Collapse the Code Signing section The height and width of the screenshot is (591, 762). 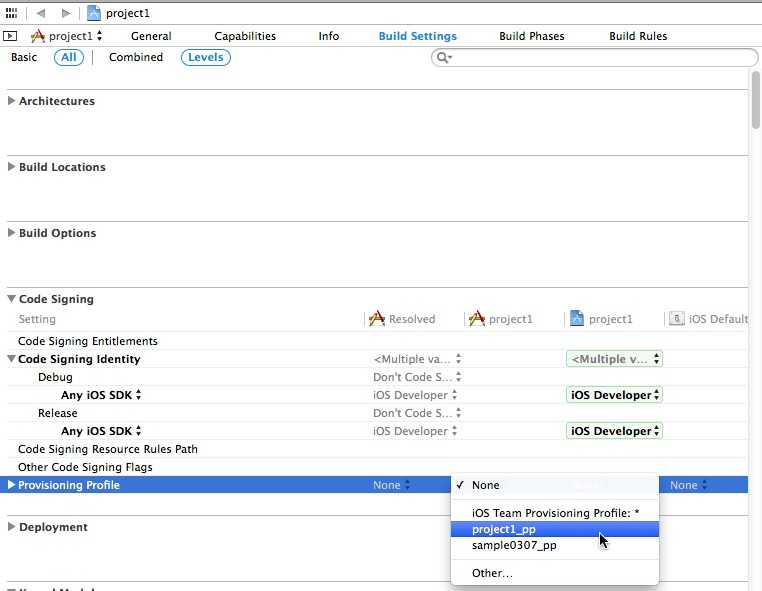click(11, 299)
